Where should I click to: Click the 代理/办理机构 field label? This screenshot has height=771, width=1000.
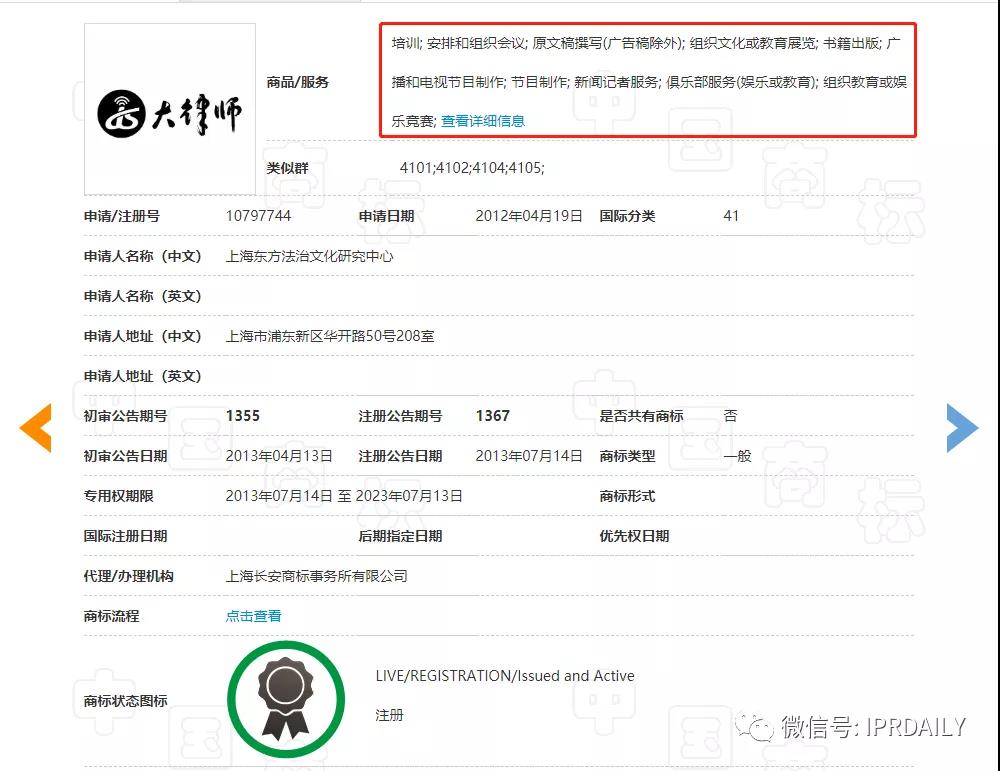[128, 576]
